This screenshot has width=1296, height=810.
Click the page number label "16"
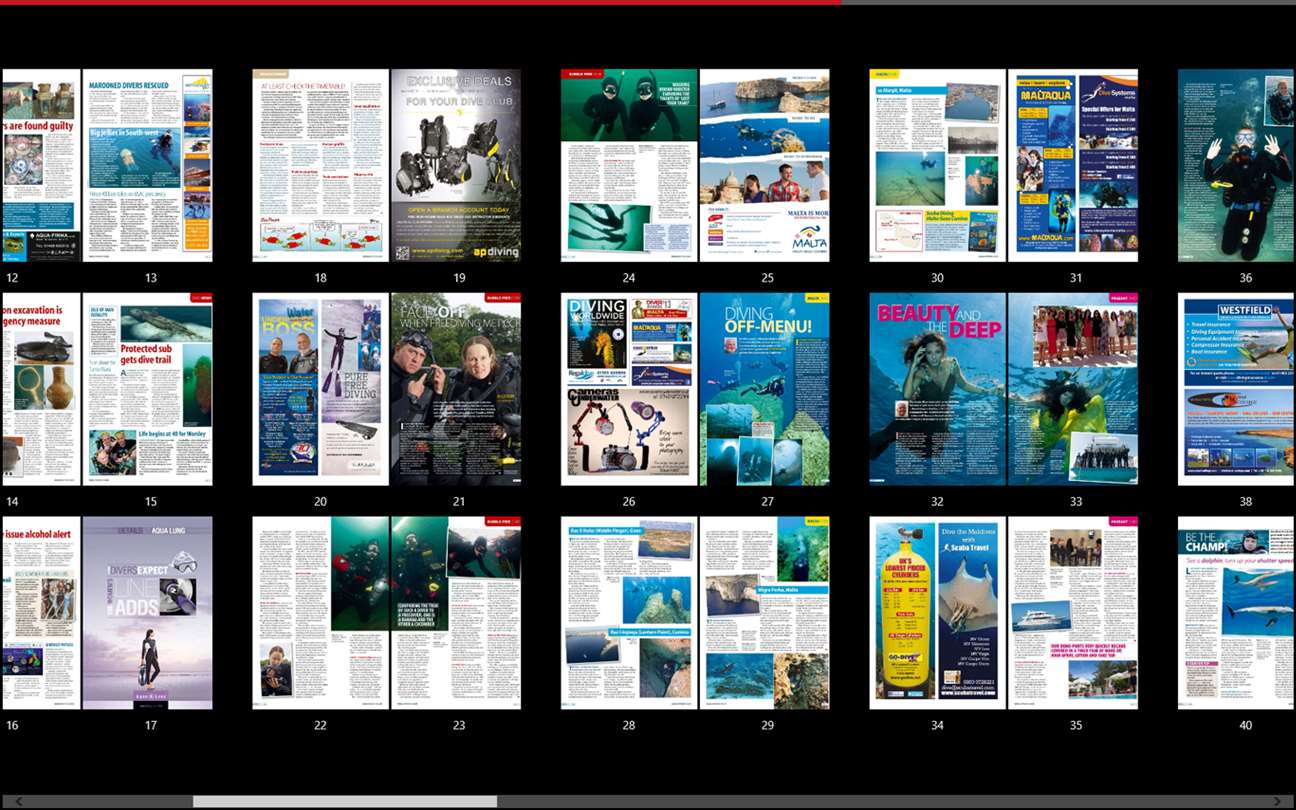pos(12,726)
